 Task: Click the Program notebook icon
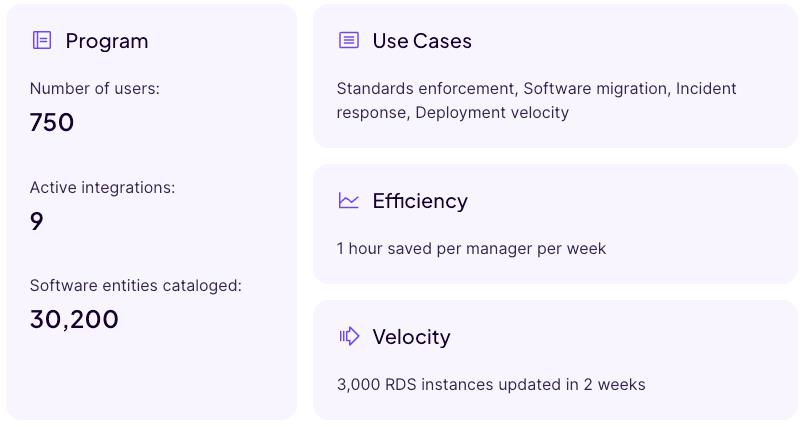click(x=42, y=40)
